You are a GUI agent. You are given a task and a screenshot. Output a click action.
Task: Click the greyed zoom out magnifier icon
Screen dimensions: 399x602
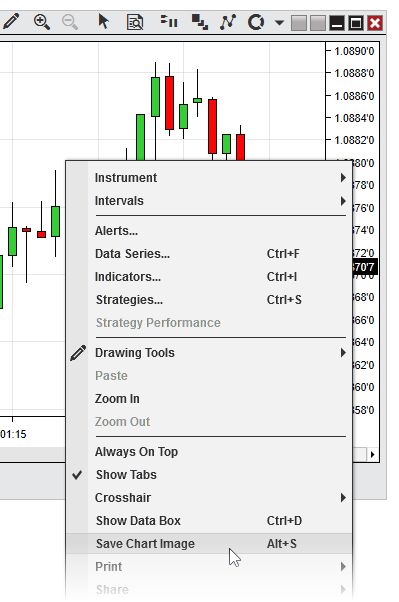click(x=70, y=22)
